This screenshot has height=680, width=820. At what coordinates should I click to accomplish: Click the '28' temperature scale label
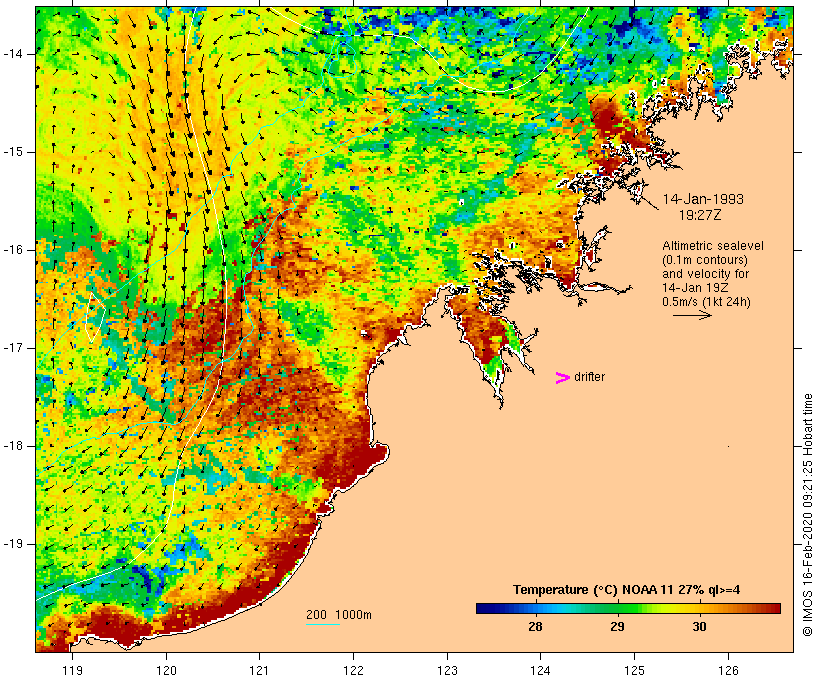(x=535, y=626)
